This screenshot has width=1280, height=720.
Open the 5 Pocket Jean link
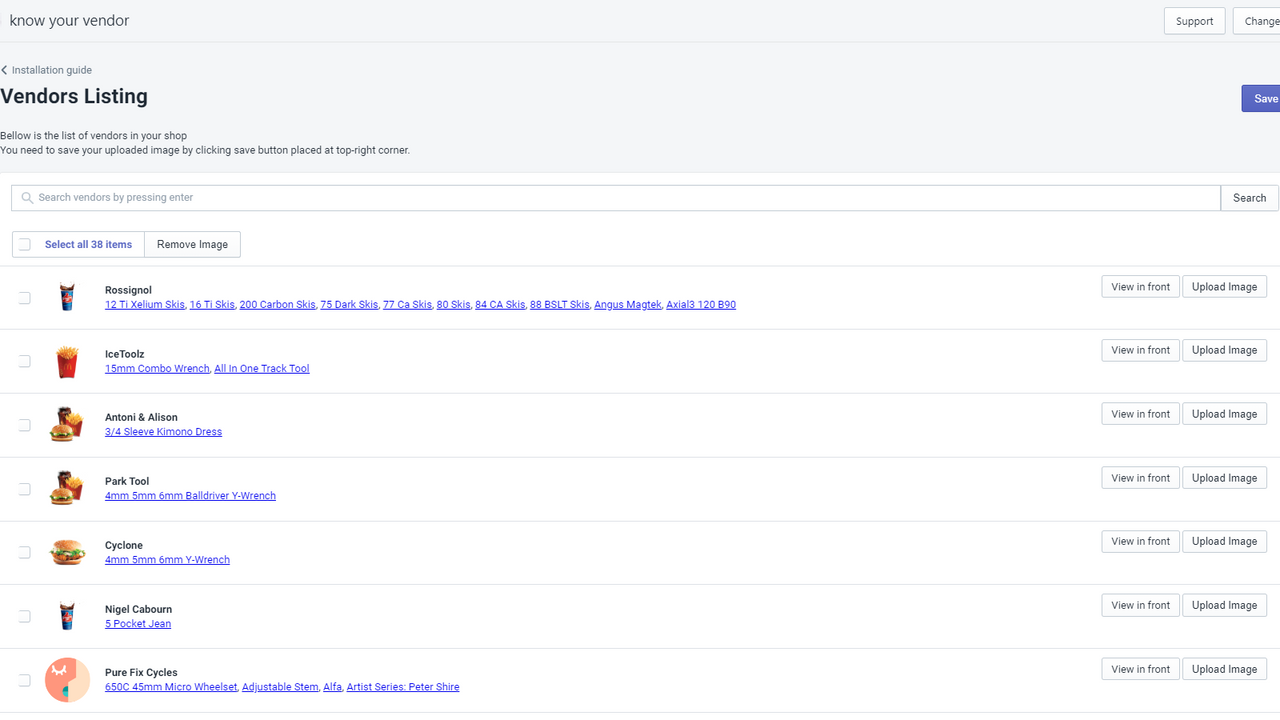(x=138, y=624)
